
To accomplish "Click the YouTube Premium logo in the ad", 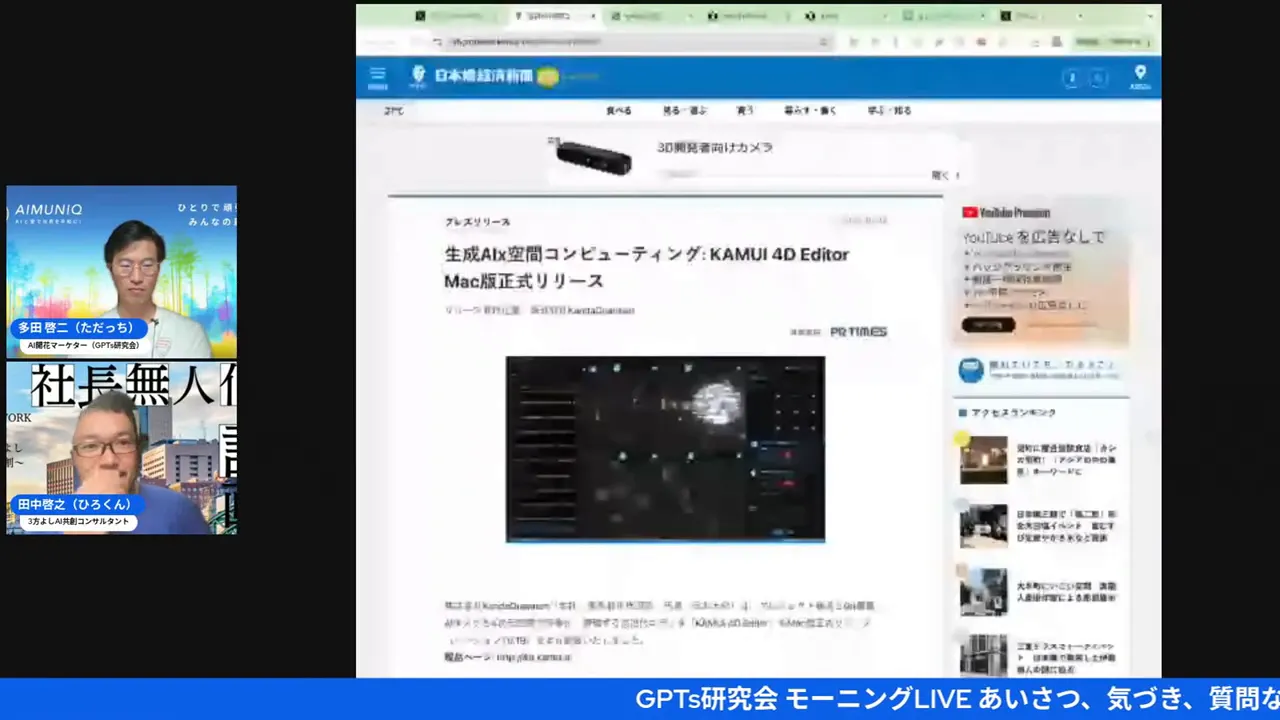I will (x=1006, y=212).
